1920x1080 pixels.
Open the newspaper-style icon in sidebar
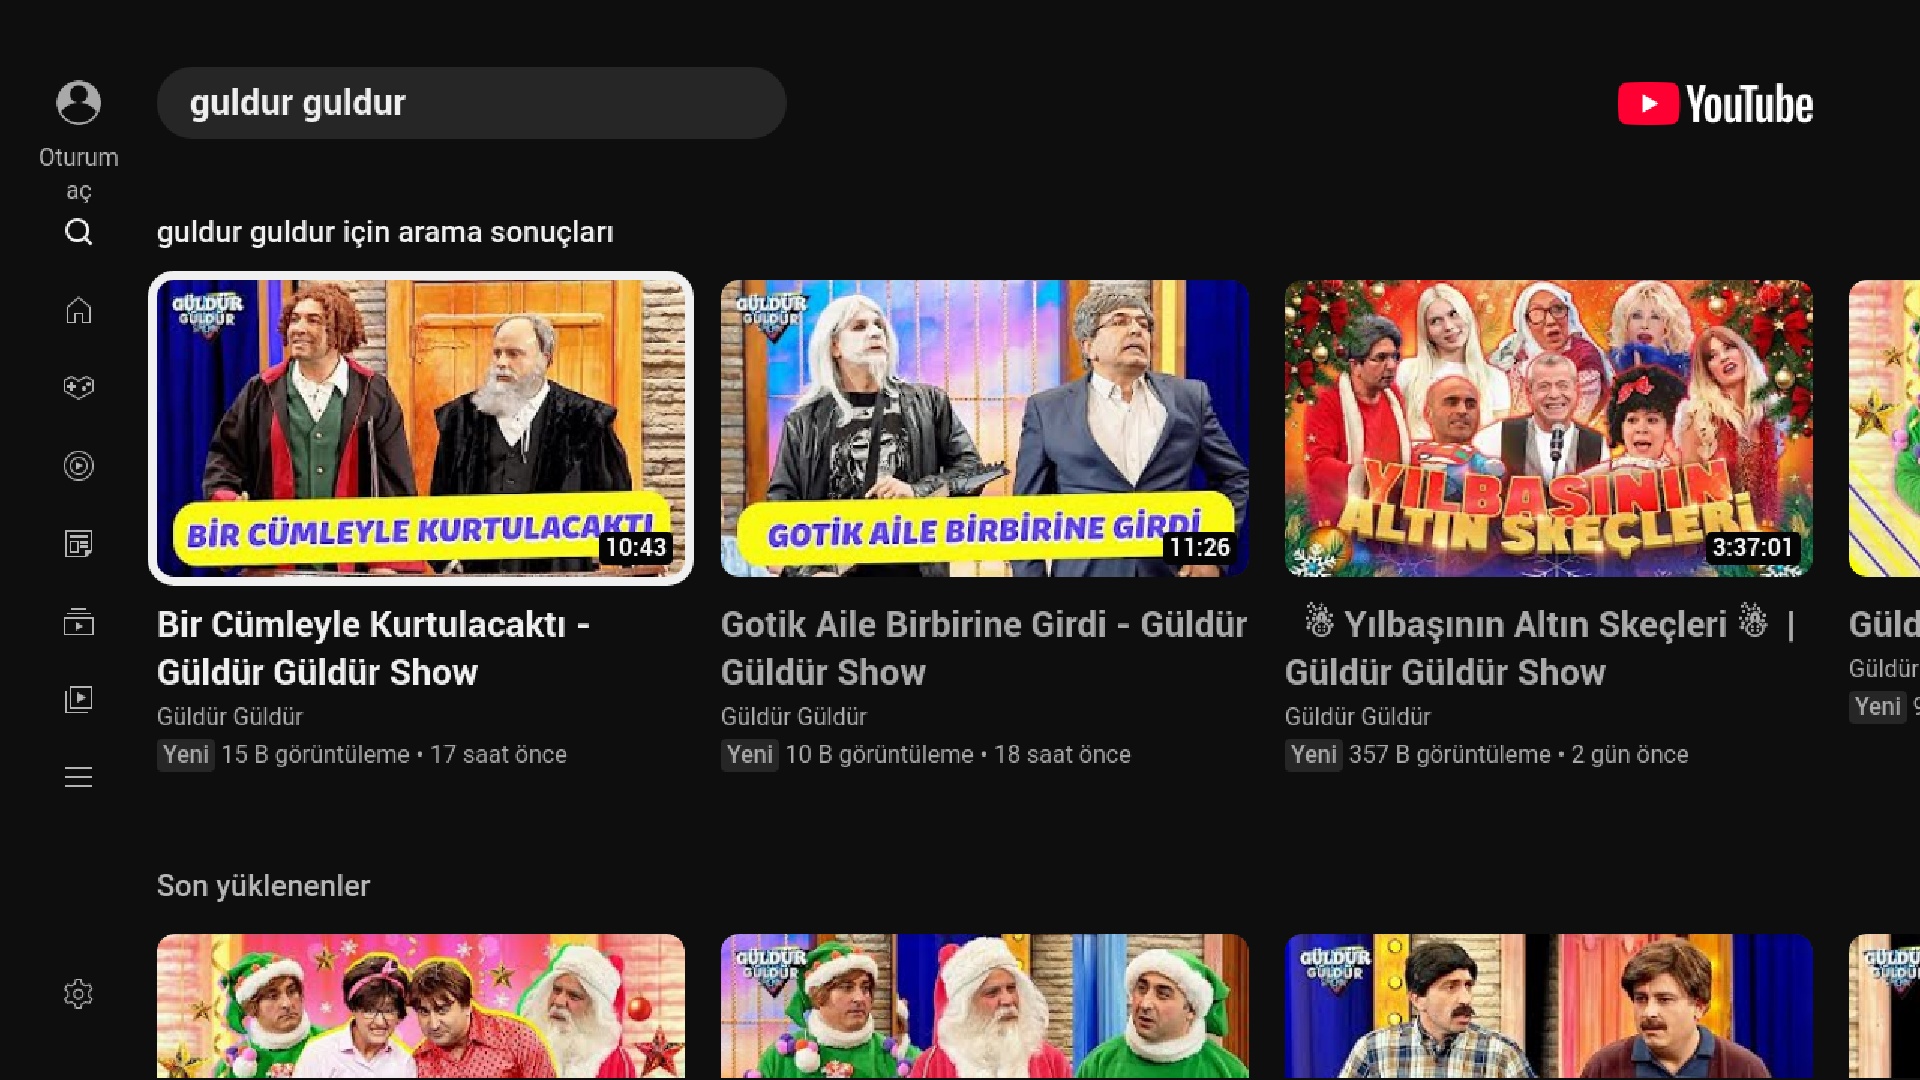(x=78, y=544)
